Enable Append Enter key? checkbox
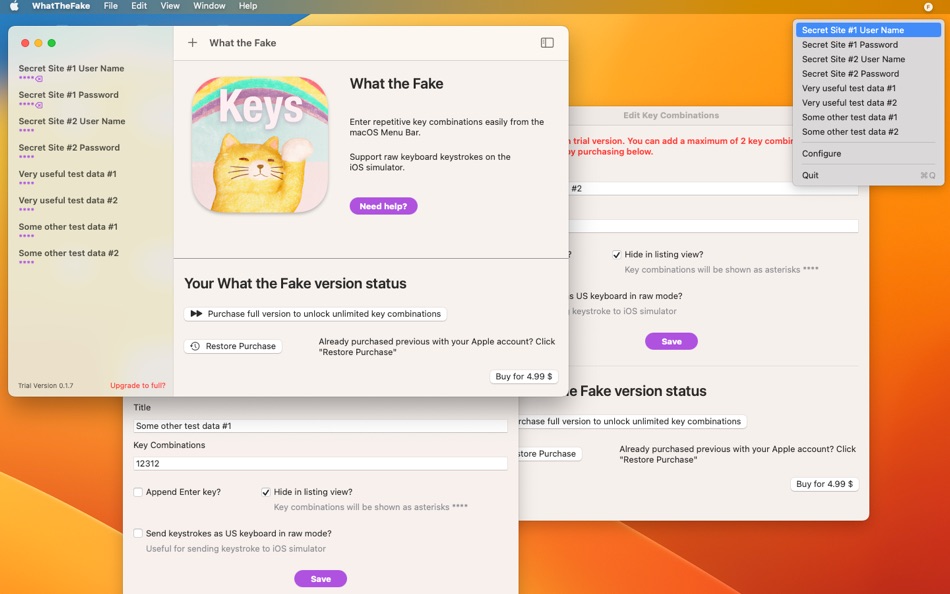 [138, 492]
